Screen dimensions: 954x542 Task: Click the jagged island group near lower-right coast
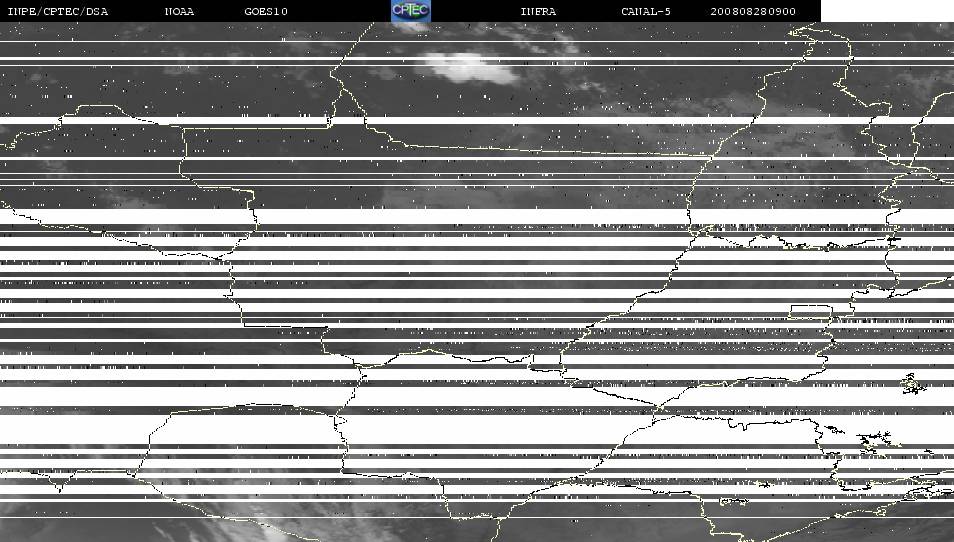(874, 439)
